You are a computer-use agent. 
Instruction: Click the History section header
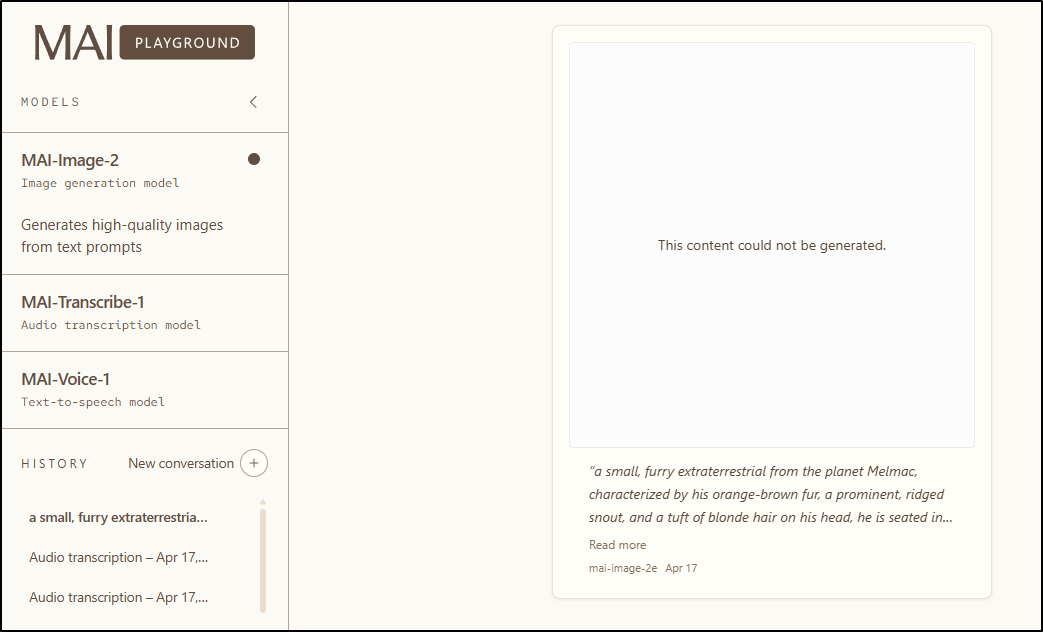point(54,464)
